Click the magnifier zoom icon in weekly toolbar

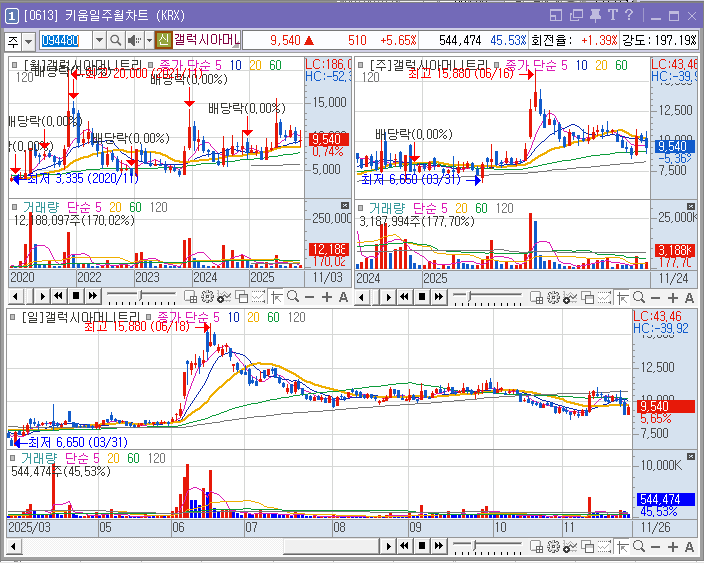coord(639,297)
